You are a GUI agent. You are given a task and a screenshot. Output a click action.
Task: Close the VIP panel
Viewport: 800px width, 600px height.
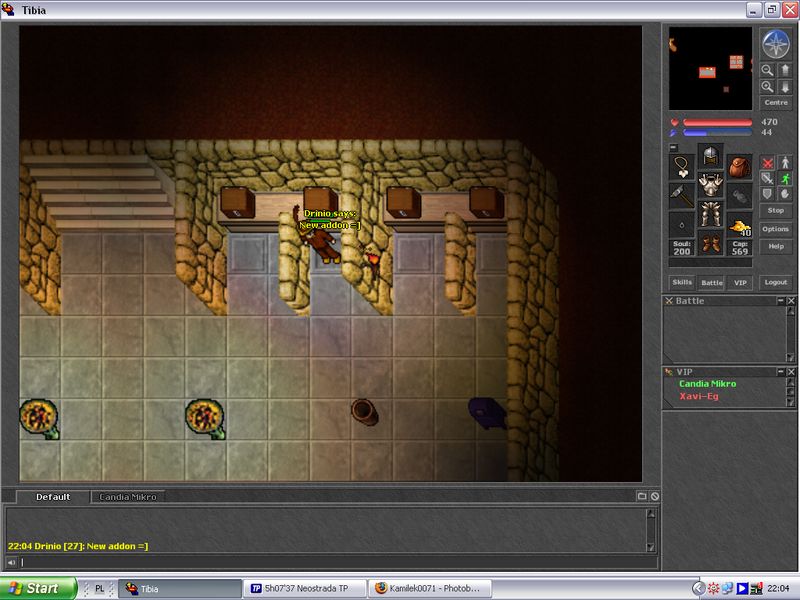pyautogui.click(x=791, y=372)
